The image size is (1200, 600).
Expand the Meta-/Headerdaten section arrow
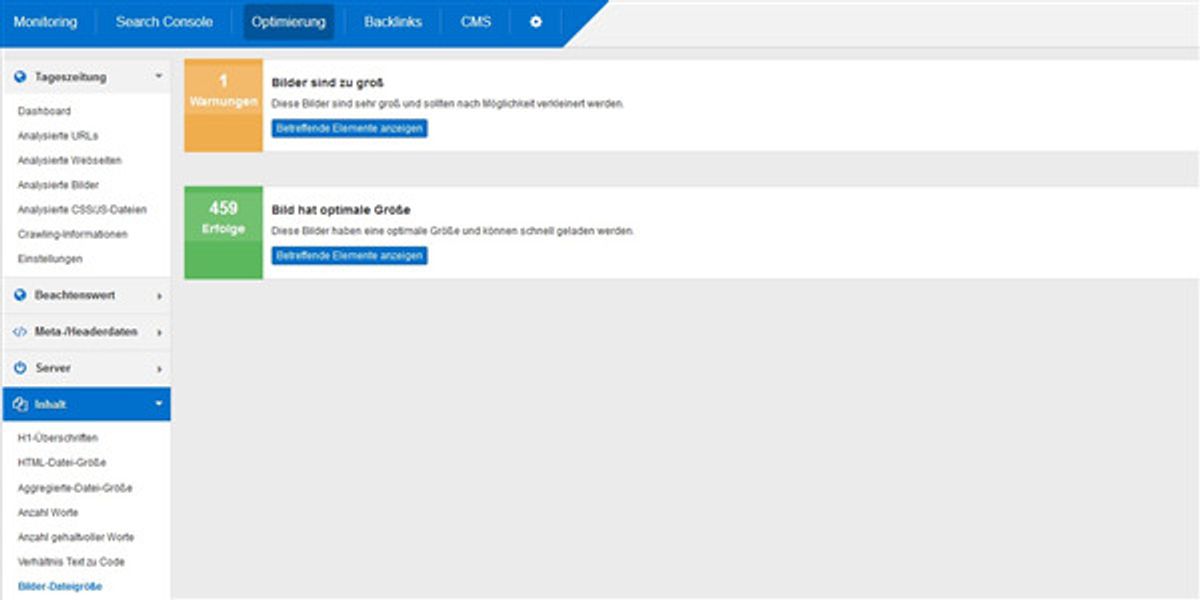(159, 332)
